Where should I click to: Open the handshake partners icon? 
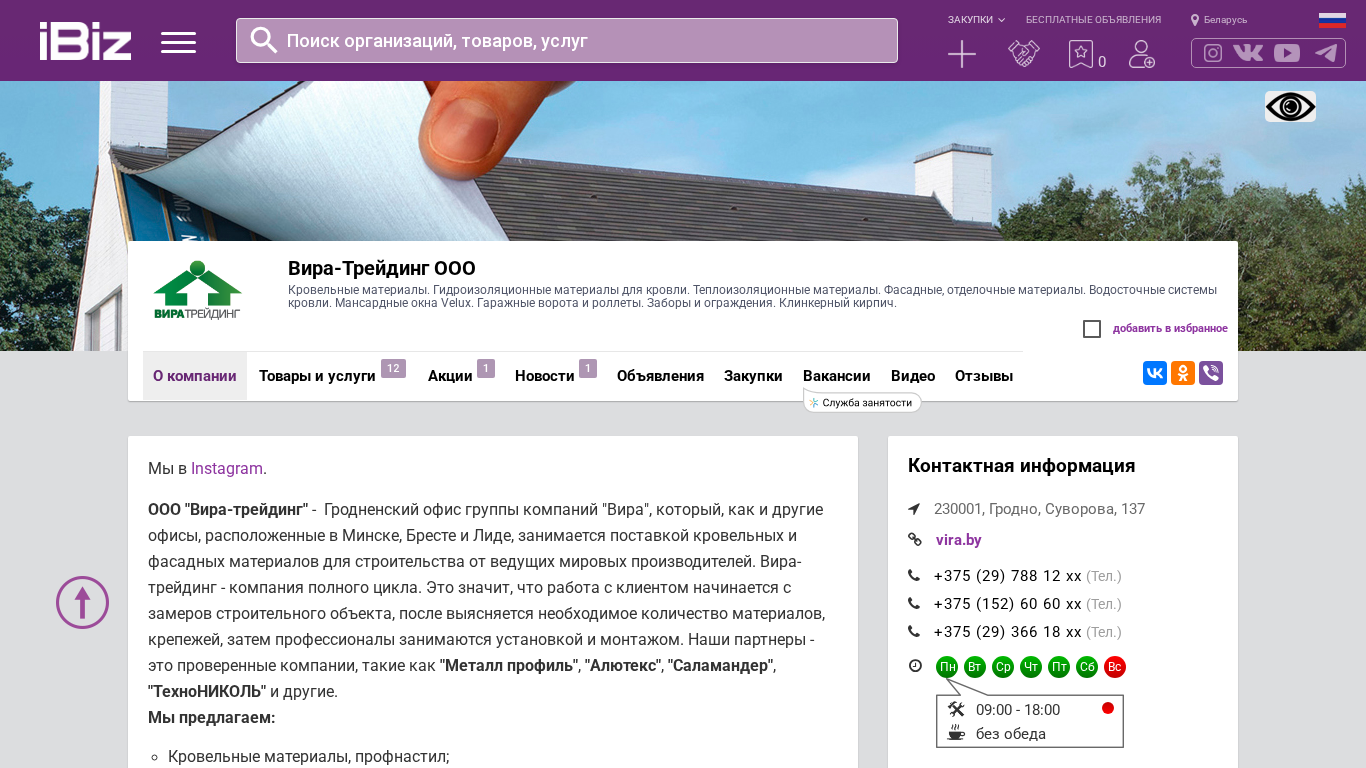1024,54
